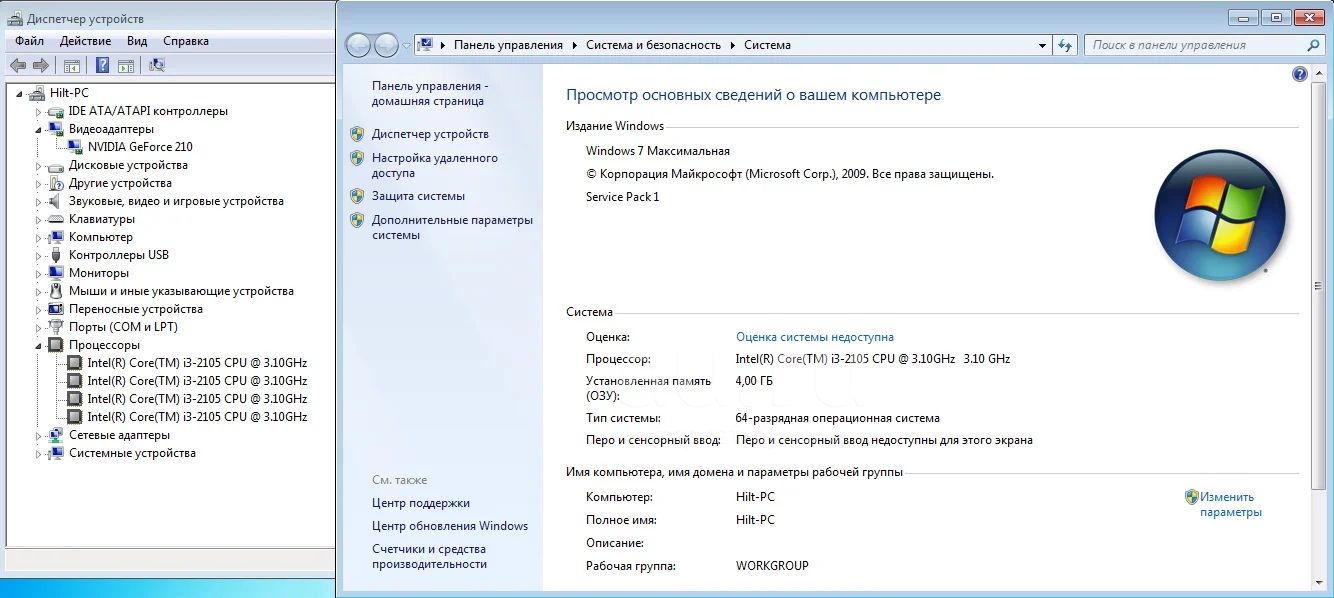This screenshot has width=1334, height=598.
Task: Click the blue question-mark Help toolbar icon
Action: coord(102,65)
